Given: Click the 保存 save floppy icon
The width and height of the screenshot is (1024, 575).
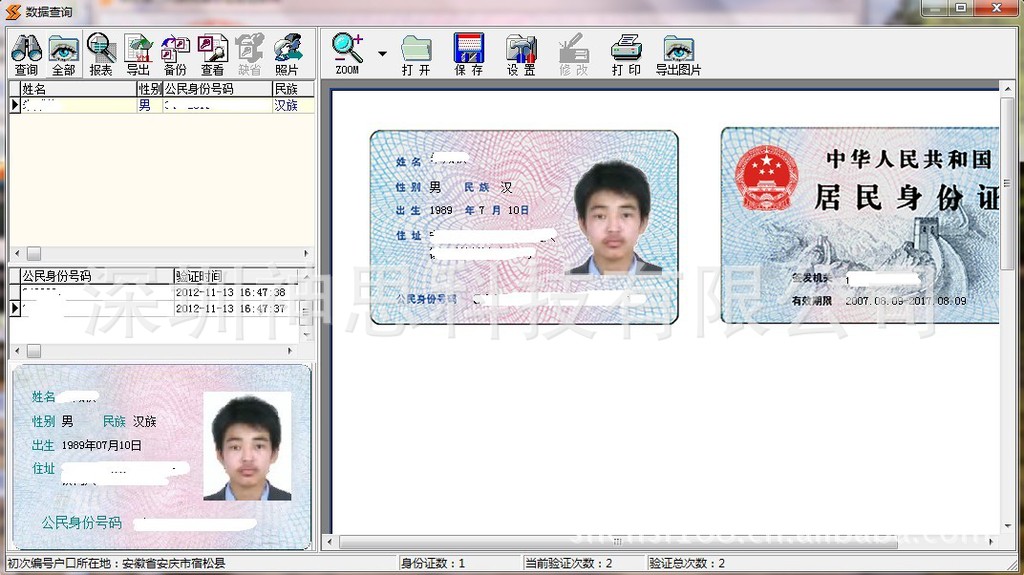Looking at the screenshot, I should tap(468, 54).
